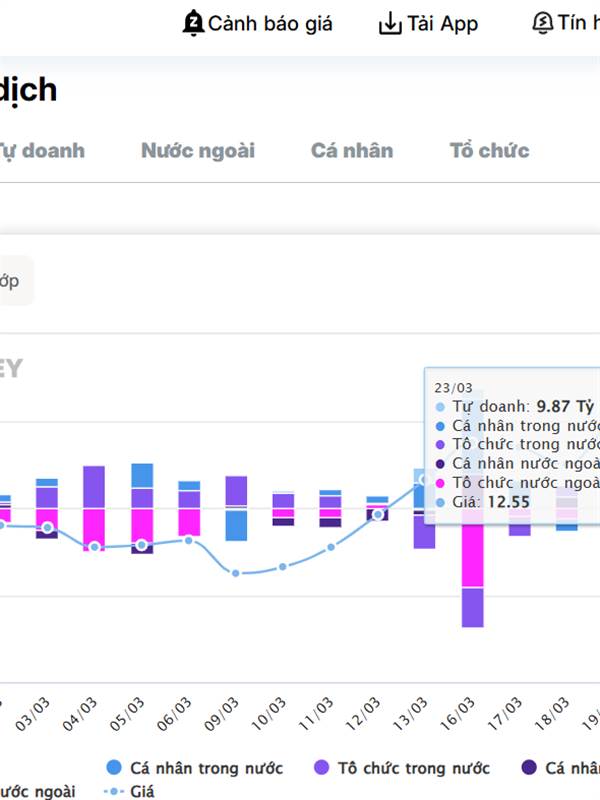
Task: Click the 16/03 axis date label
Action: coord(457,714)
